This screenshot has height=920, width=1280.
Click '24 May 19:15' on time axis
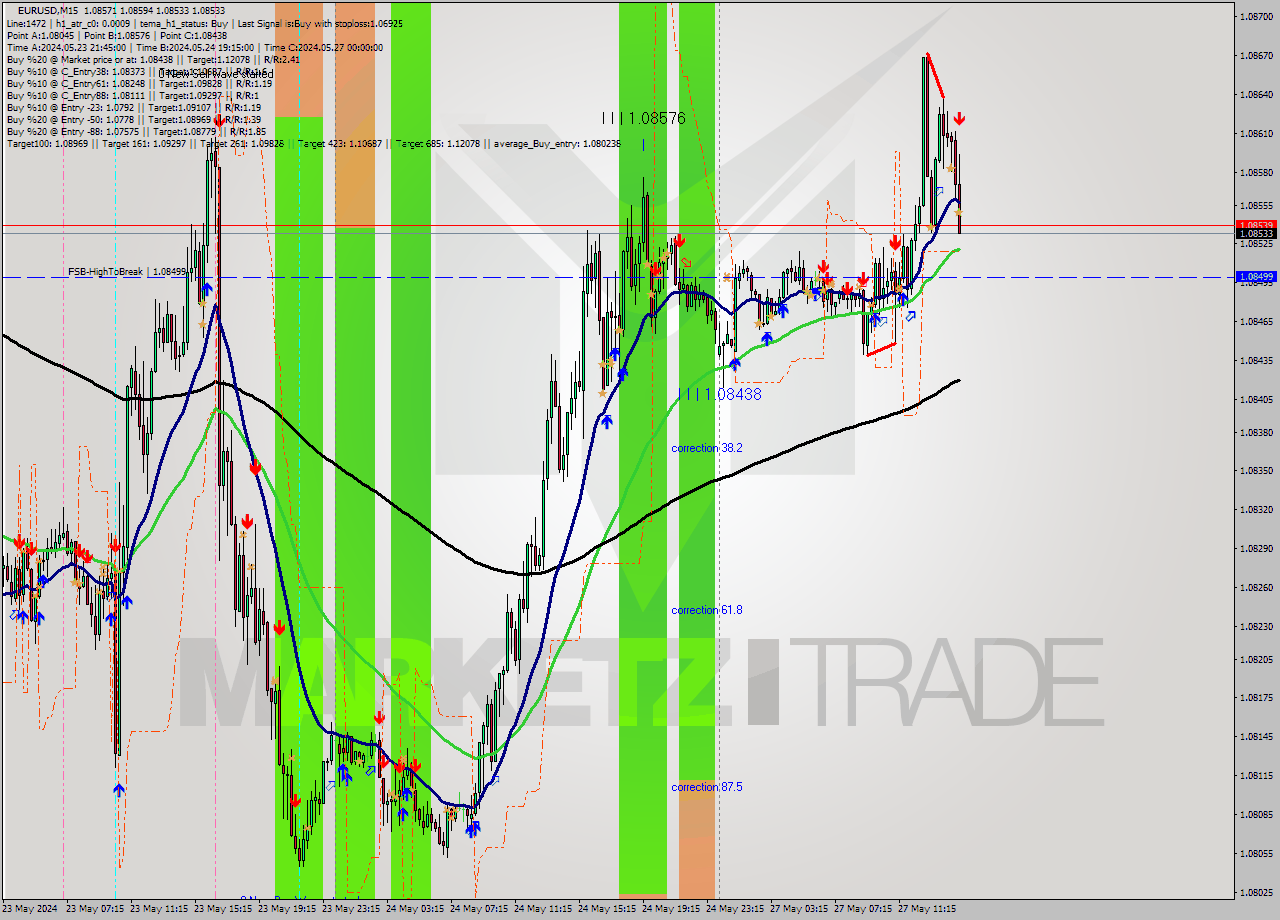672,909
